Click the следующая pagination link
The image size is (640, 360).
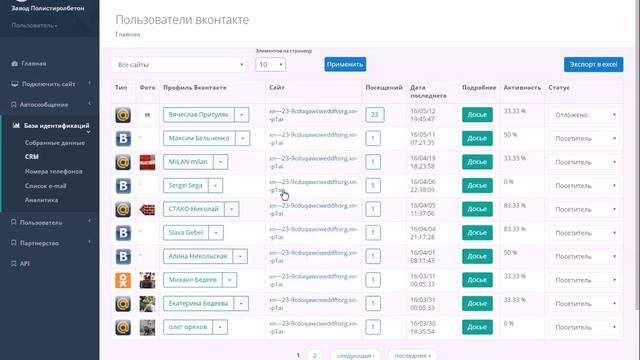356,356
